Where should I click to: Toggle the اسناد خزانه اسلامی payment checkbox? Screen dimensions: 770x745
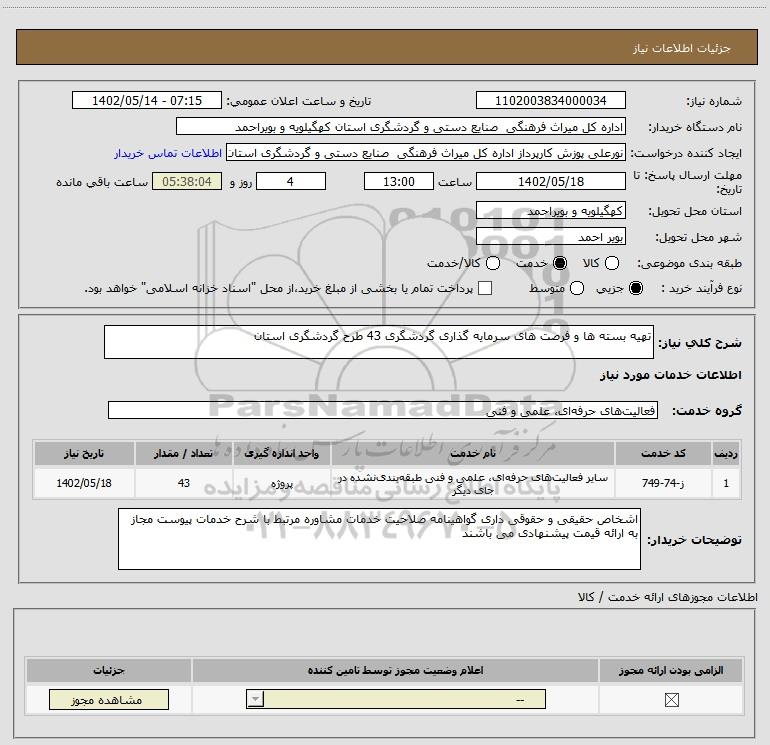(x=485, y=288)
